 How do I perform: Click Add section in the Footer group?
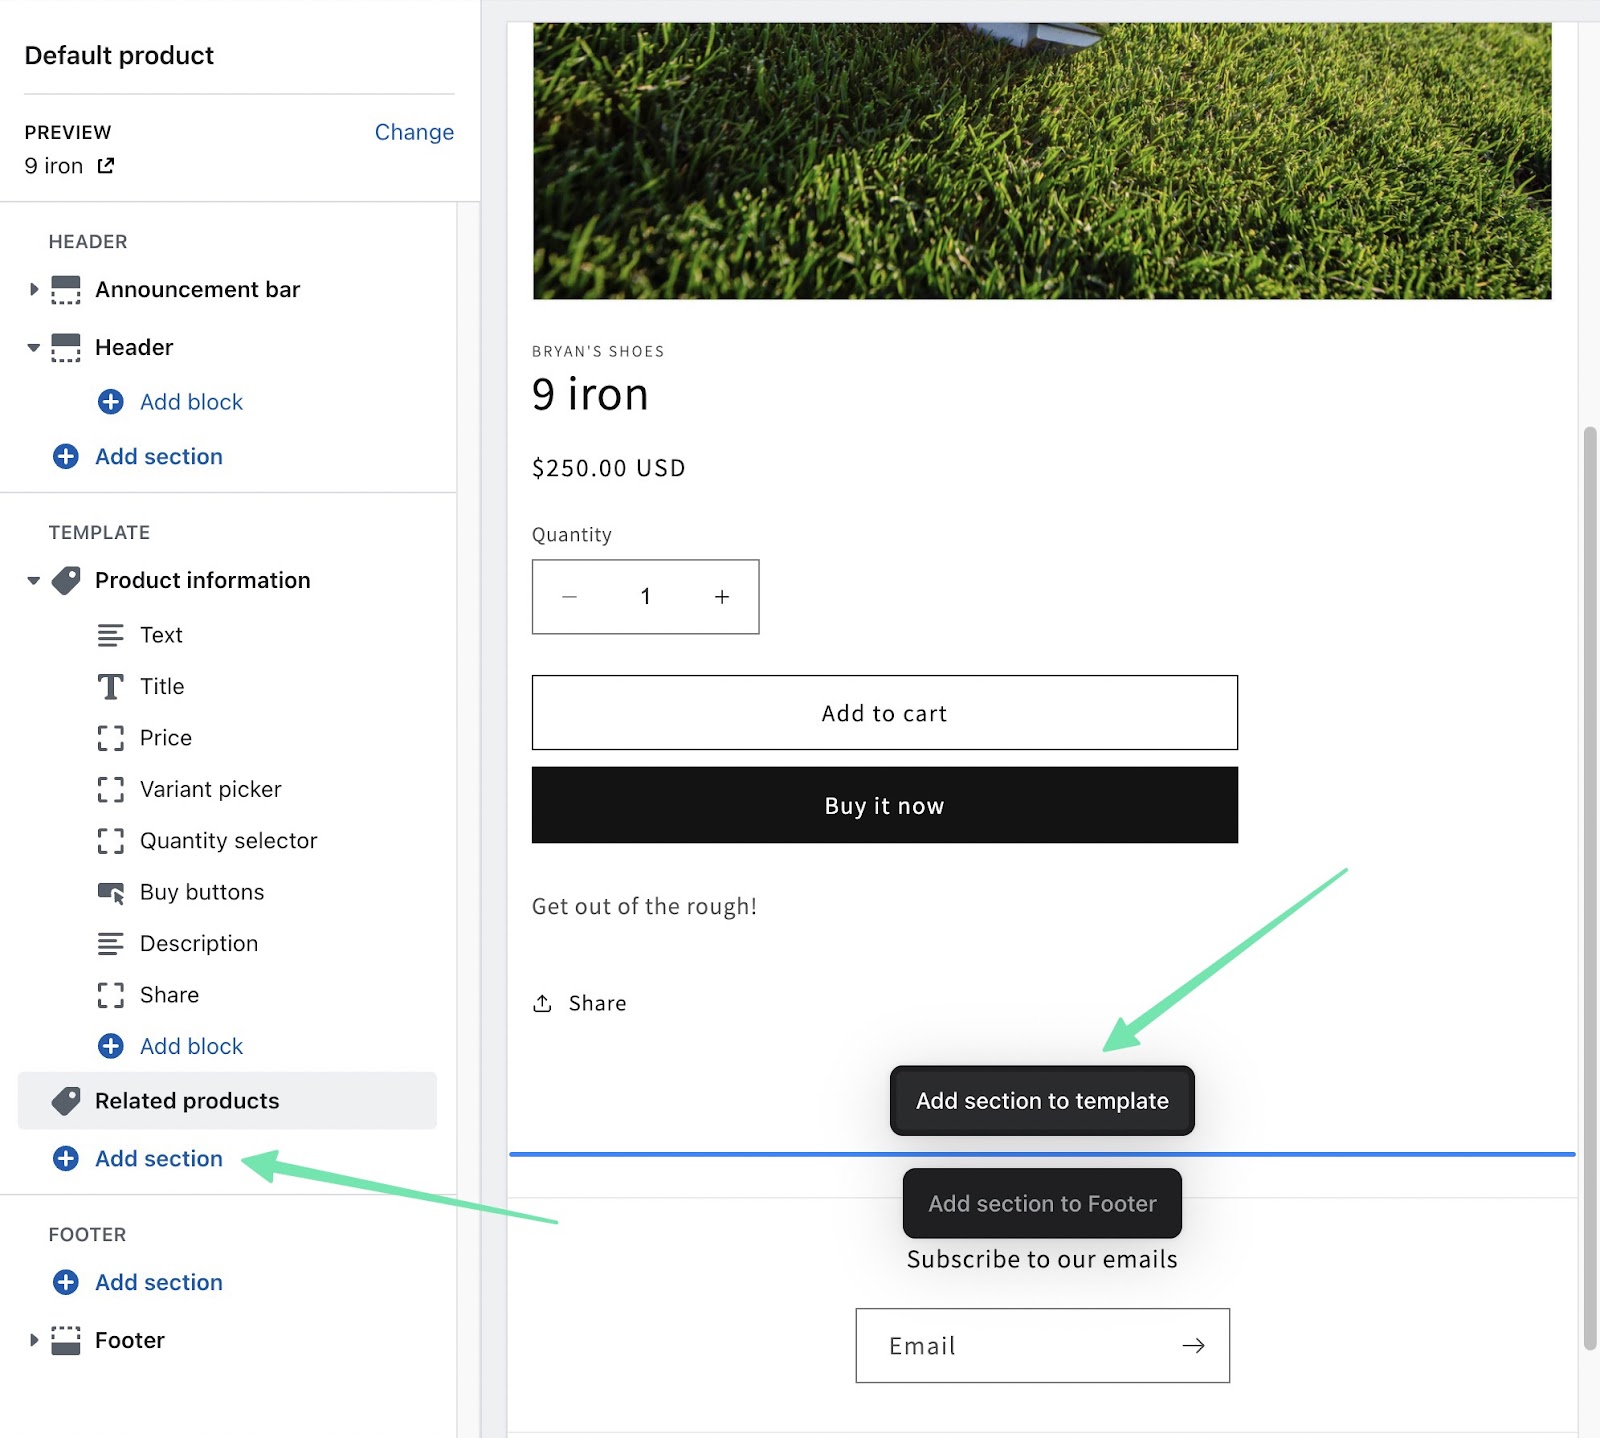tap(159, 1283)
